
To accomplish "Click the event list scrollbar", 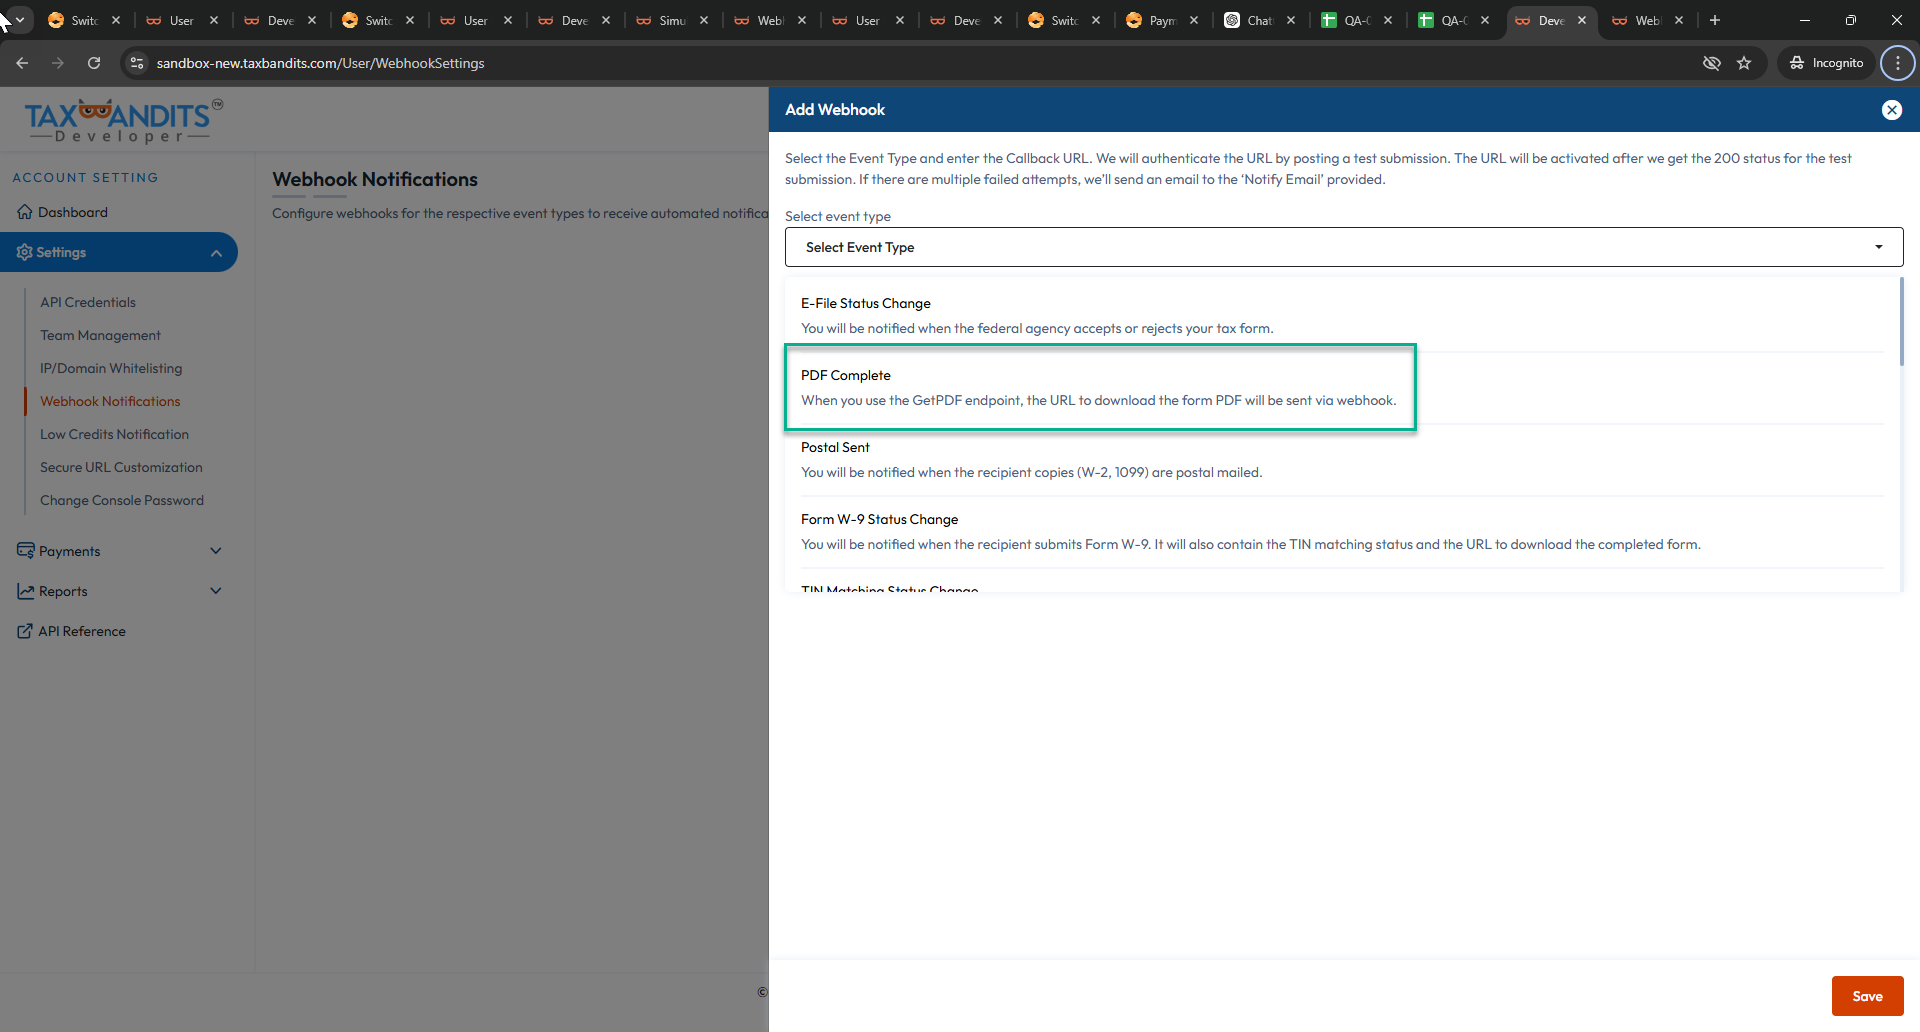I will (x=1900, y=322).
